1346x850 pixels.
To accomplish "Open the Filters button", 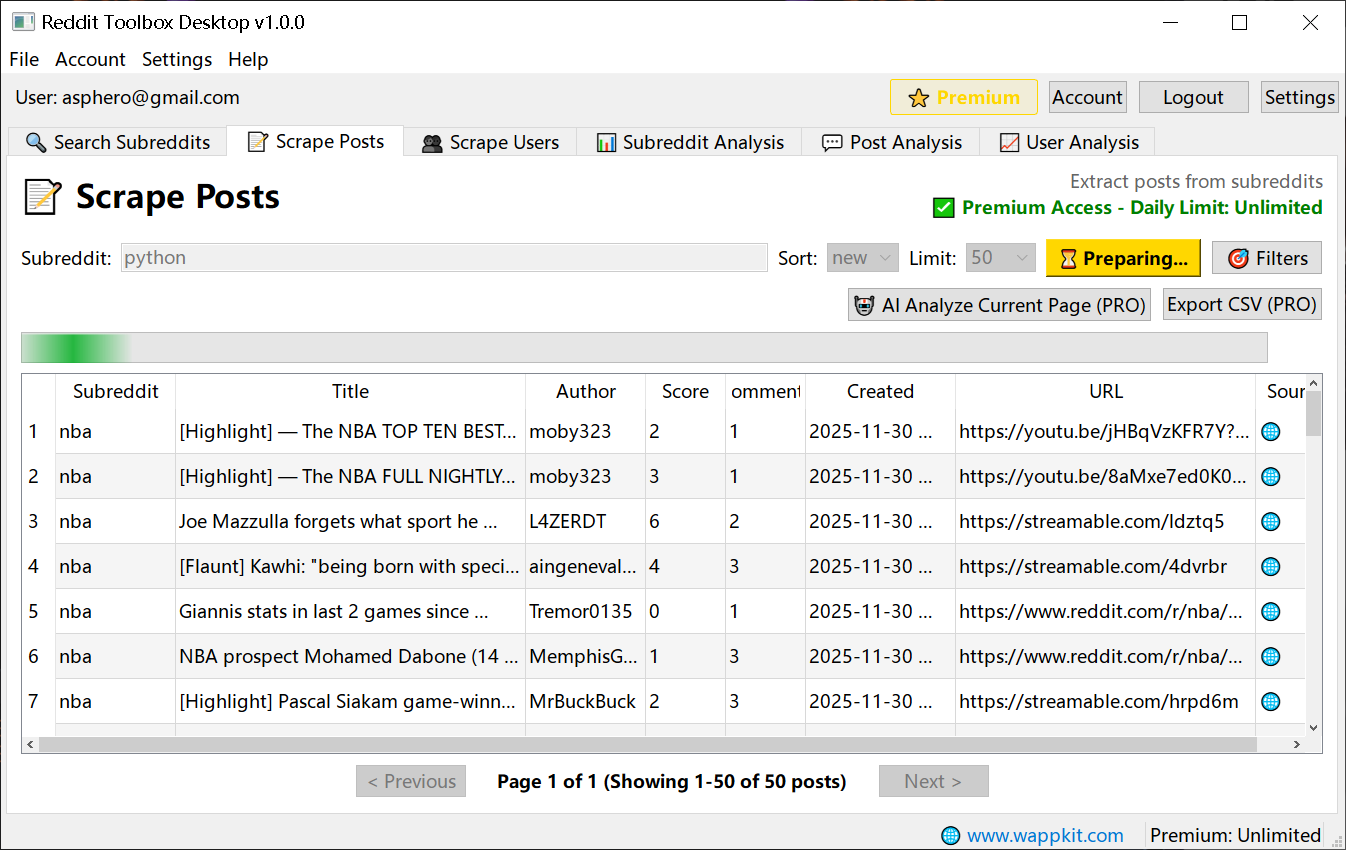I will pos(1267,258).
